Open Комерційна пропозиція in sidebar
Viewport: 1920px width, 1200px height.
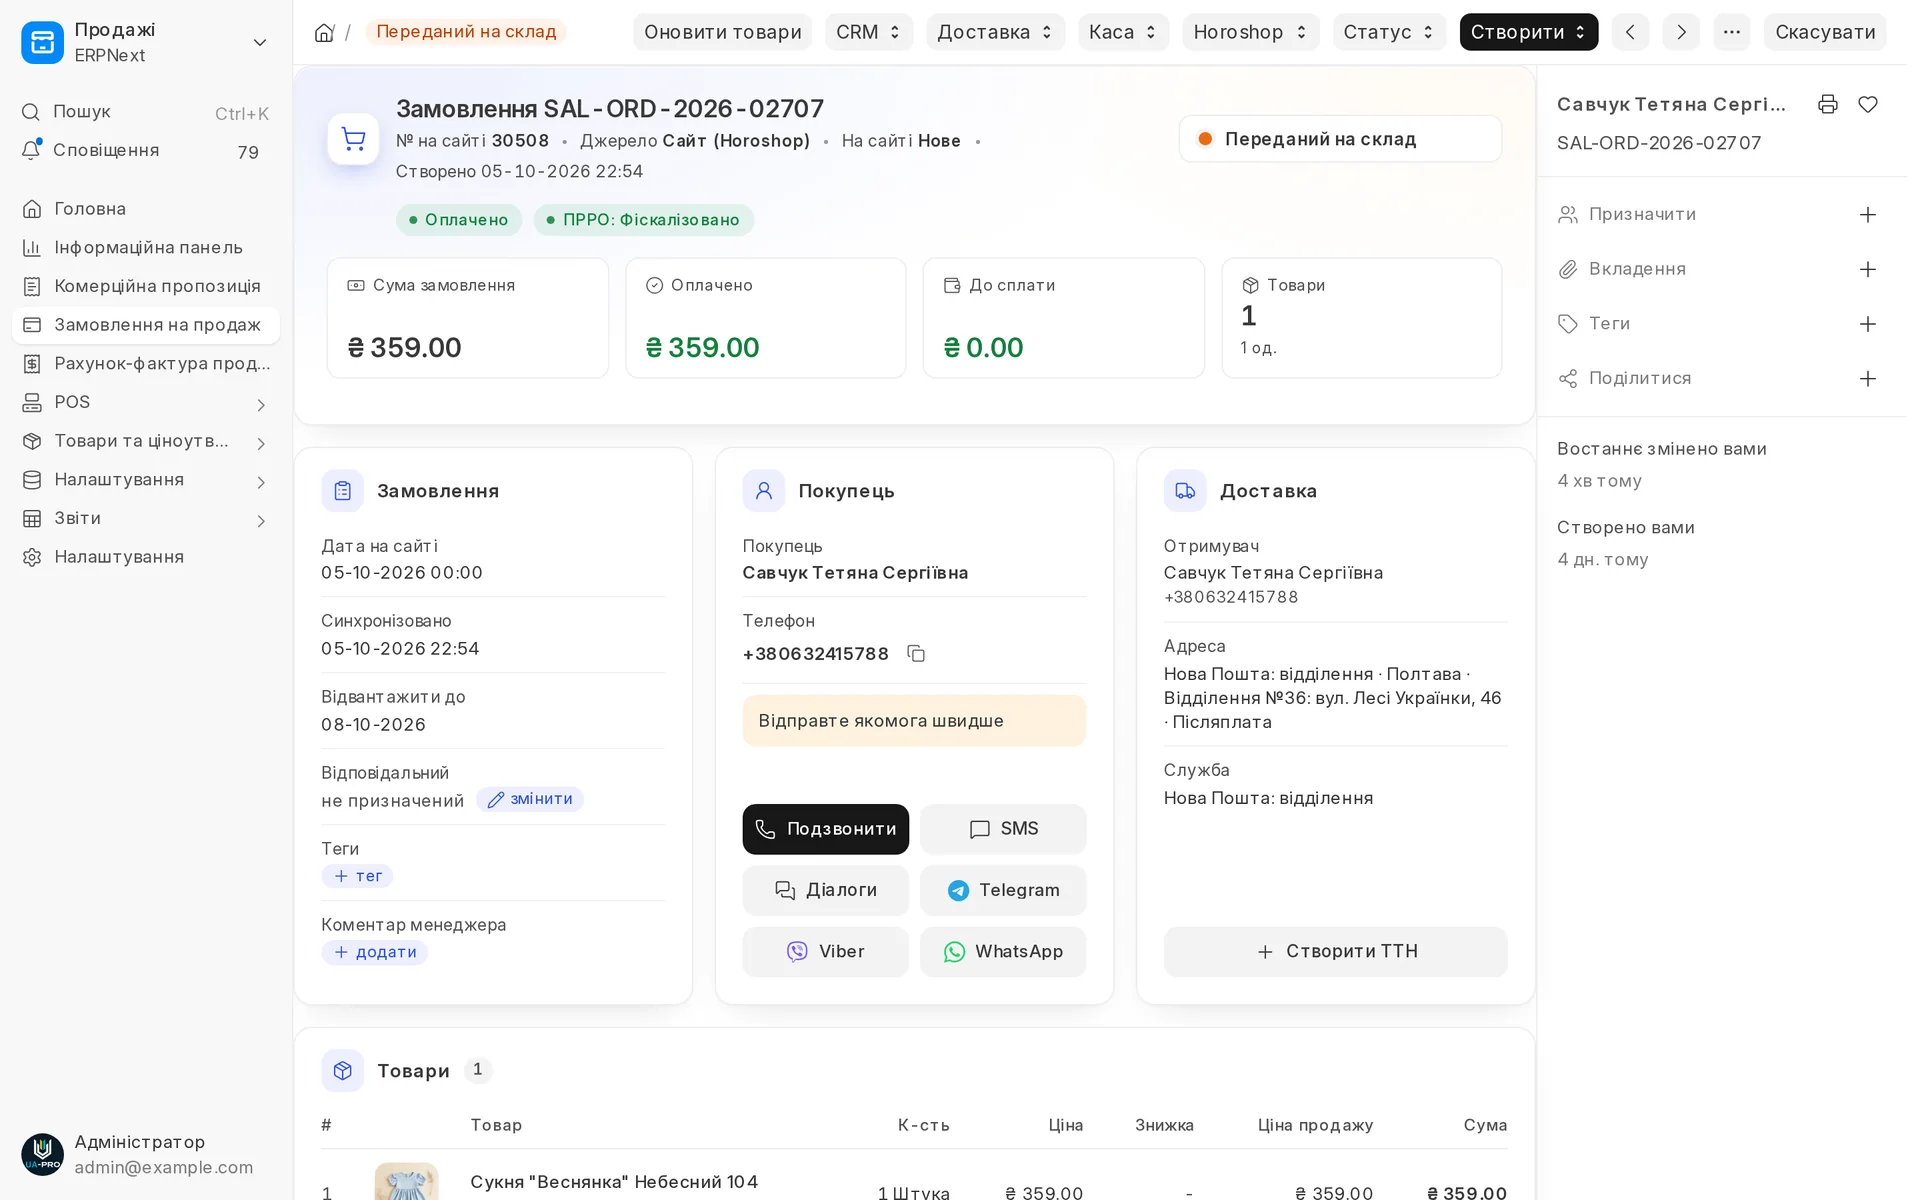tap(146, 287)
